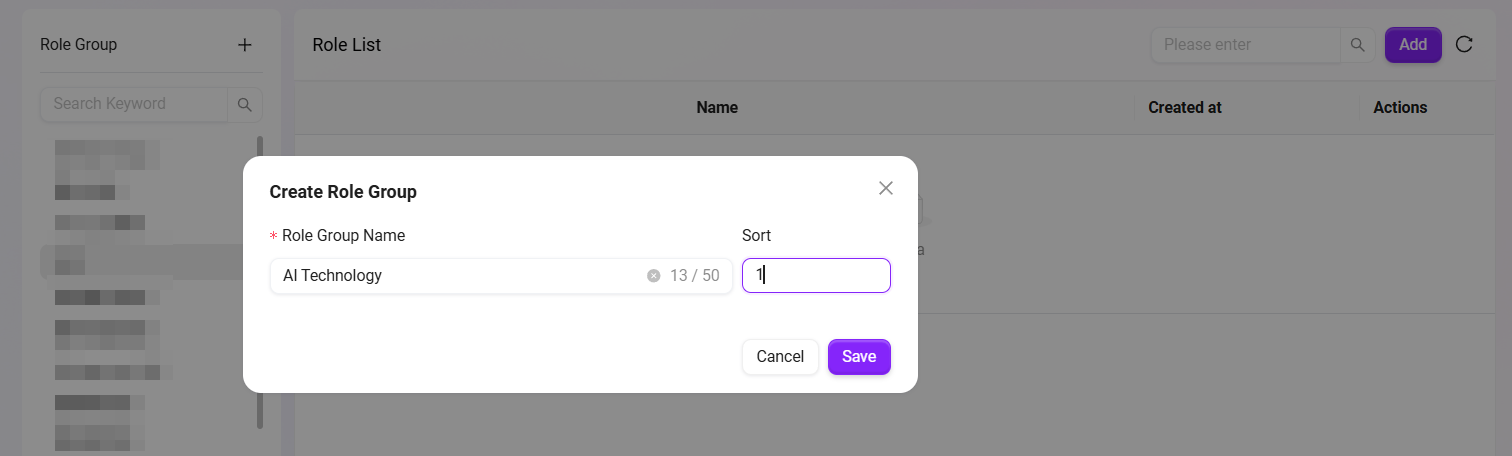
Task: Click the Sort input field
Action: (x=816, y=276)
